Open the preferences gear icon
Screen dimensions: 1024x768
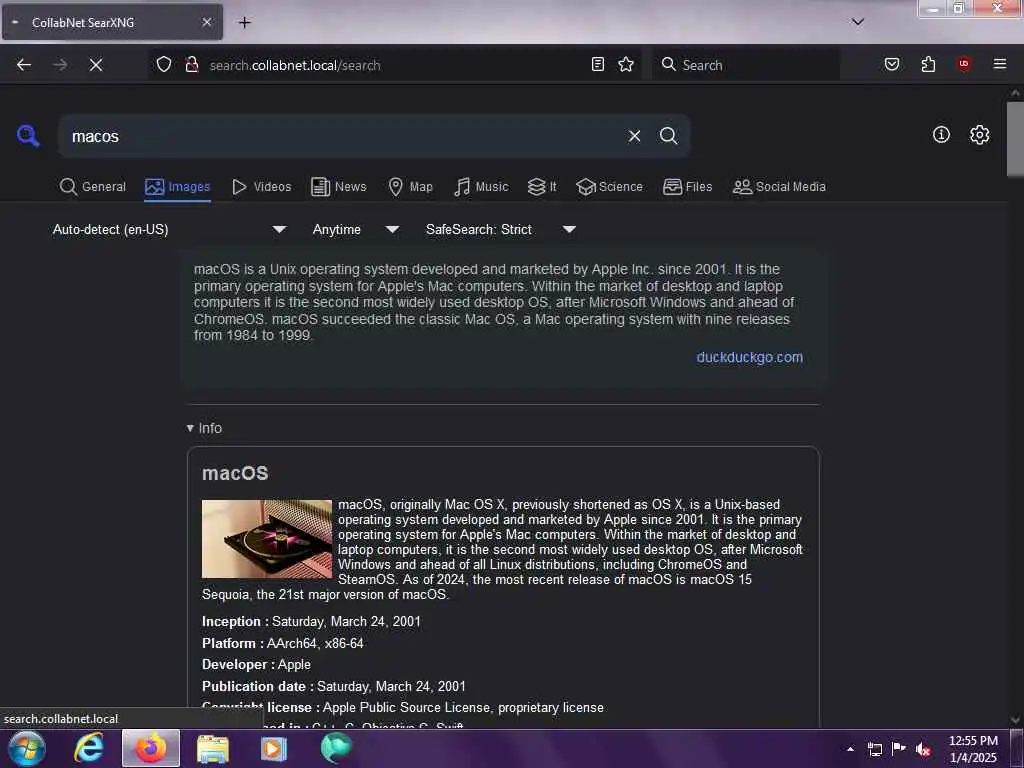click(980, 135)
